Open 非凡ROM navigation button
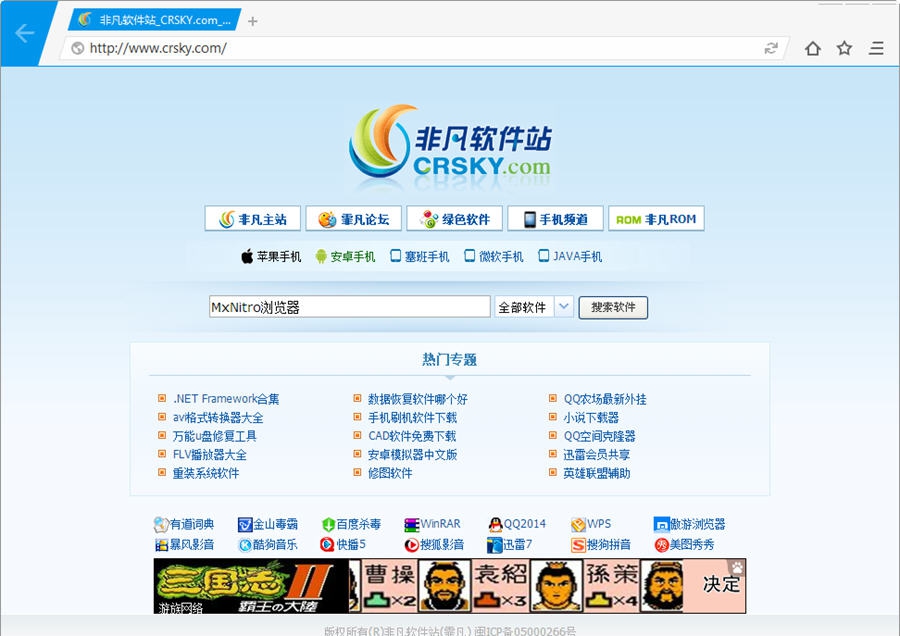Viewport: 900px width, 636px height. (x=656, y=219)
